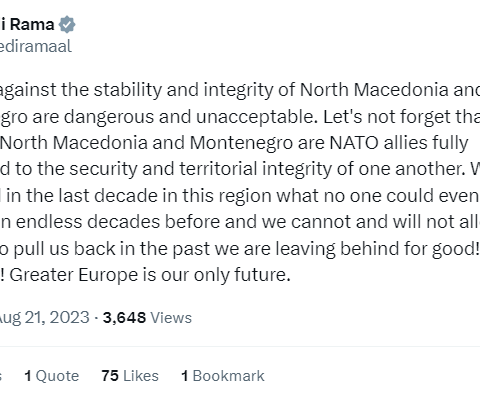480x403 pixels.
Task: Click the tweet line mentioning NATO allies
Action: click(234, 143)
